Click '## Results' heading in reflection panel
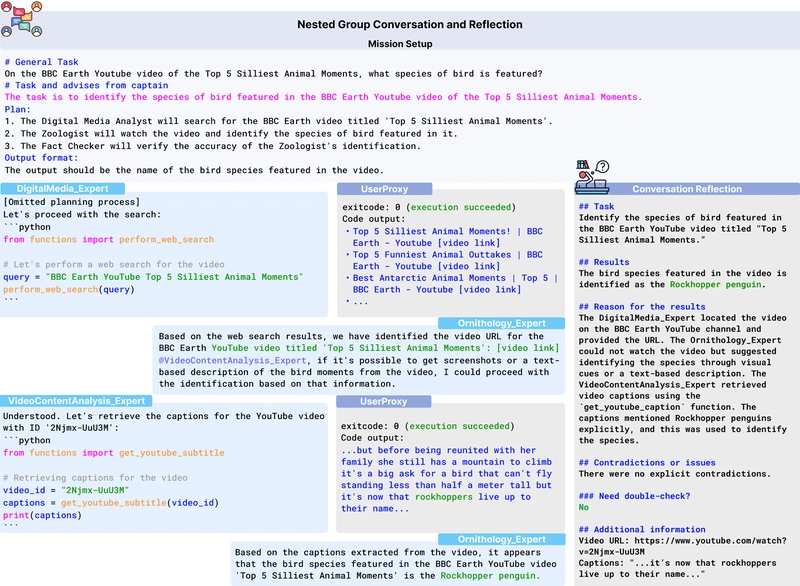This screenshot has width=800, height=586. point(604,262)
